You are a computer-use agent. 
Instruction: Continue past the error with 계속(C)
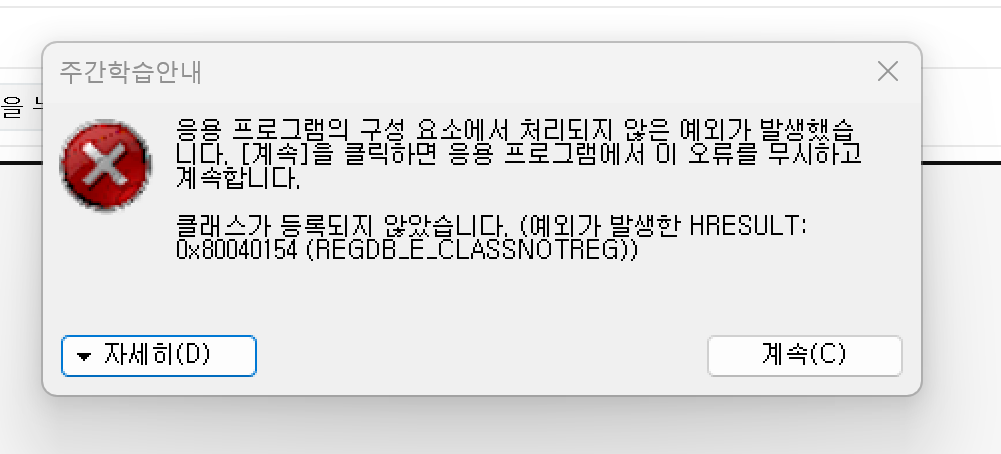[804, 356]
